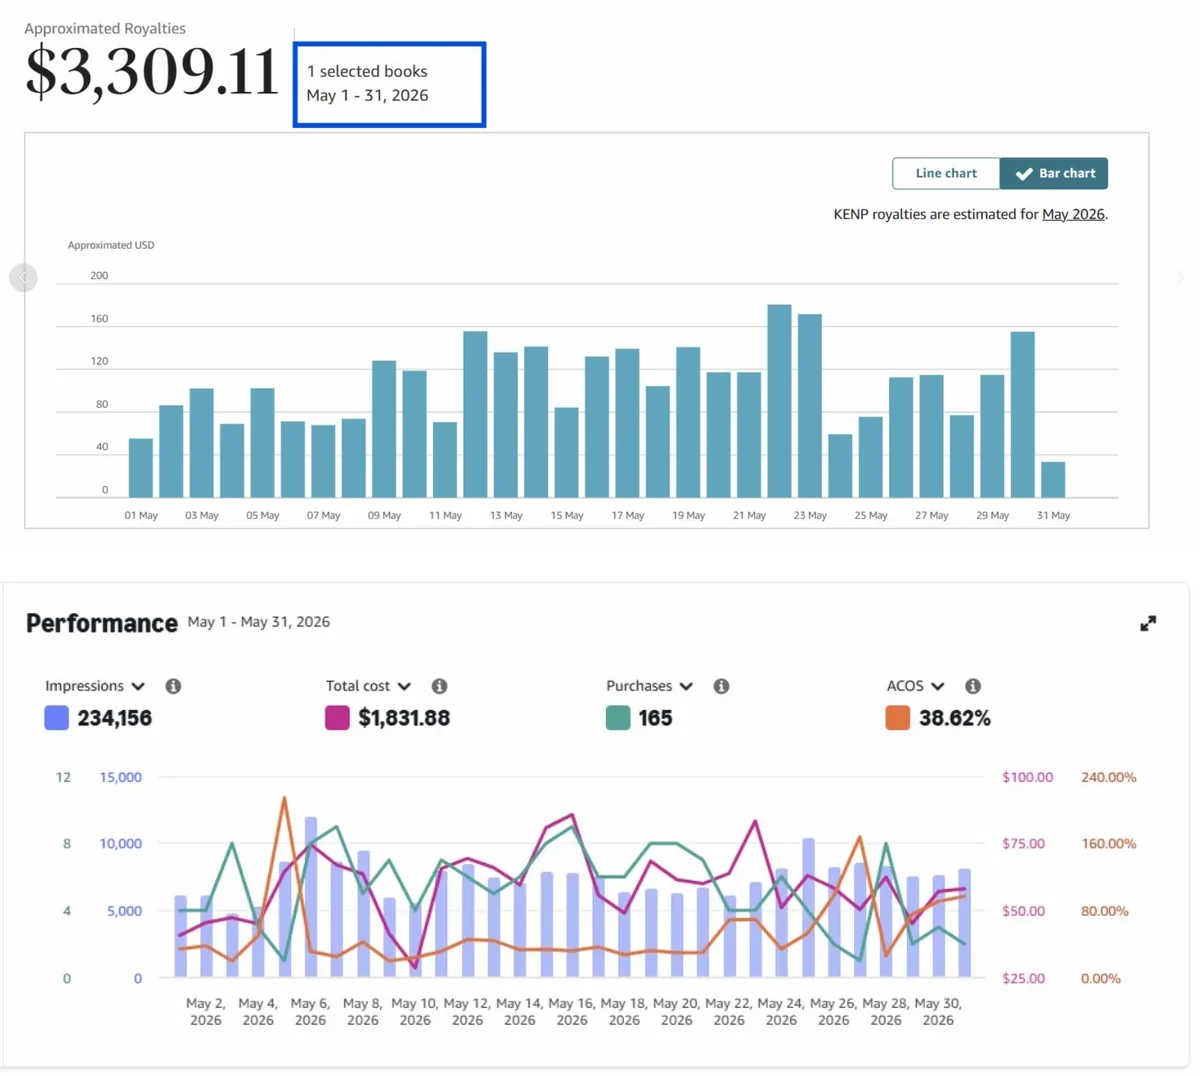The width and height of the screenshot is (1200, 1076).
Task: Expand the Performance chart to fullscreen
Action: 1148,623
